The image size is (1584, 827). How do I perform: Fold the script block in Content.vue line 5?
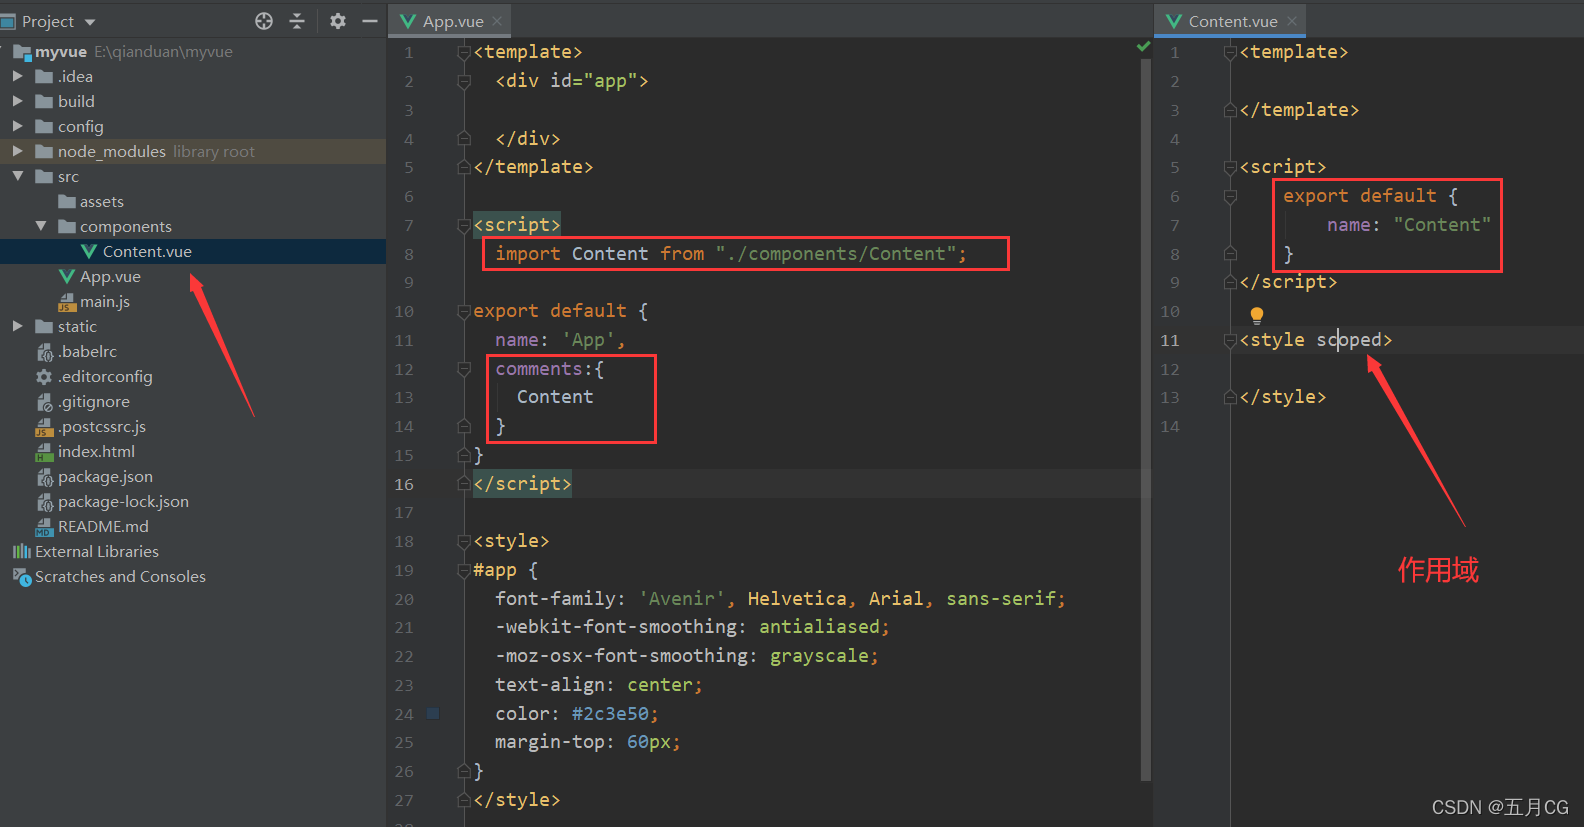coord(1230,167)
